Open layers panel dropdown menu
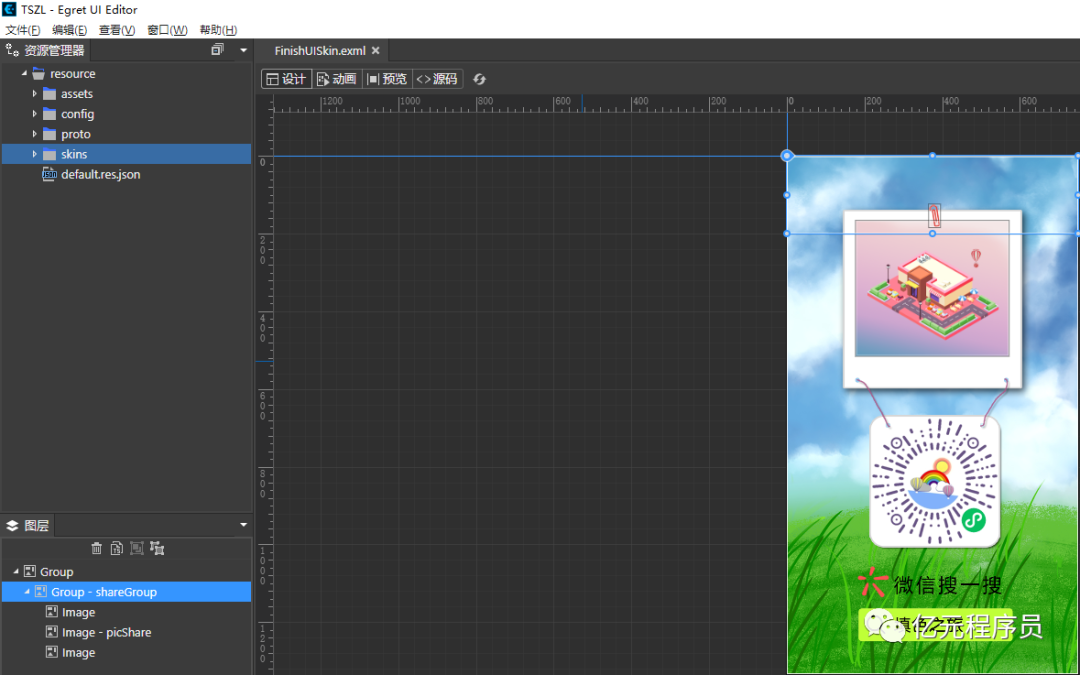The width and height of the screenshot is (1080, 675). point(243,525)
